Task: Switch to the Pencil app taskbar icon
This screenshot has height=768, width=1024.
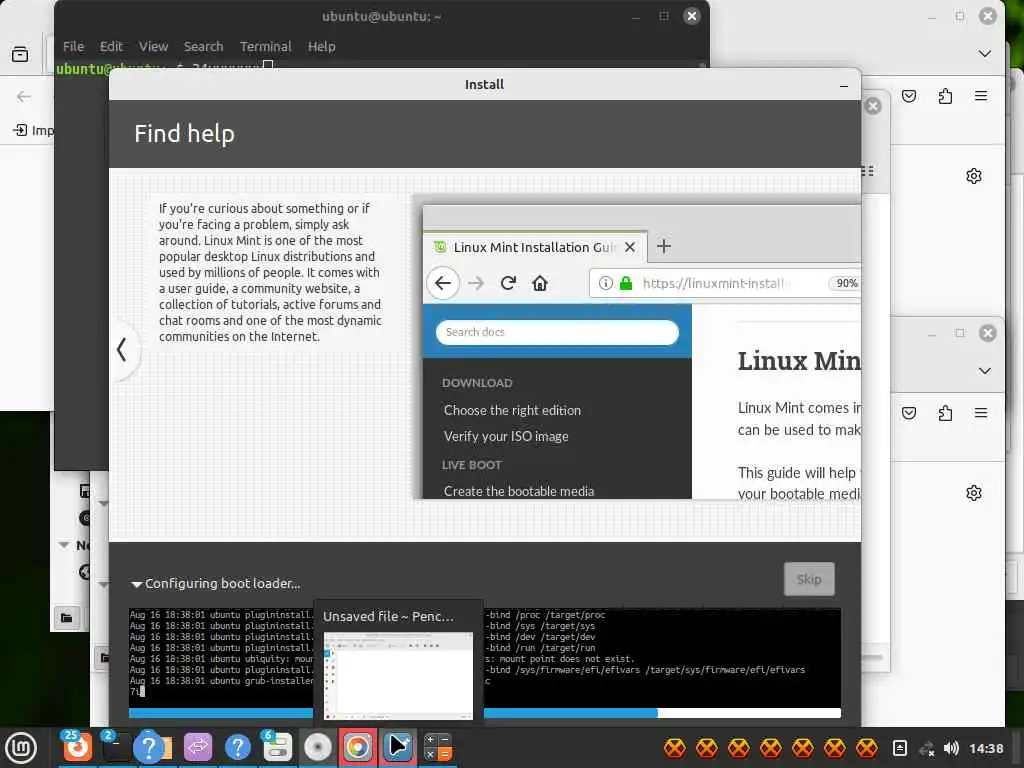Action: coord(398,747)
